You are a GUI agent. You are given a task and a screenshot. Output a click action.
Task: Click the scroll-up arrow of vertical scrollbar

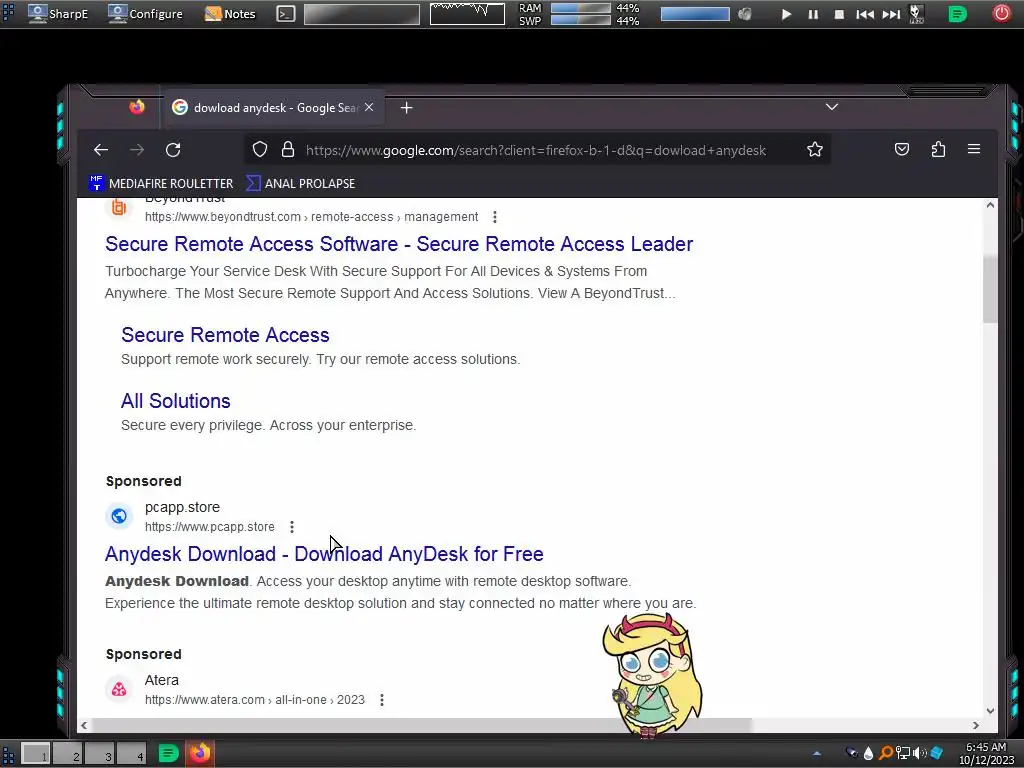(x=990, y=205)
